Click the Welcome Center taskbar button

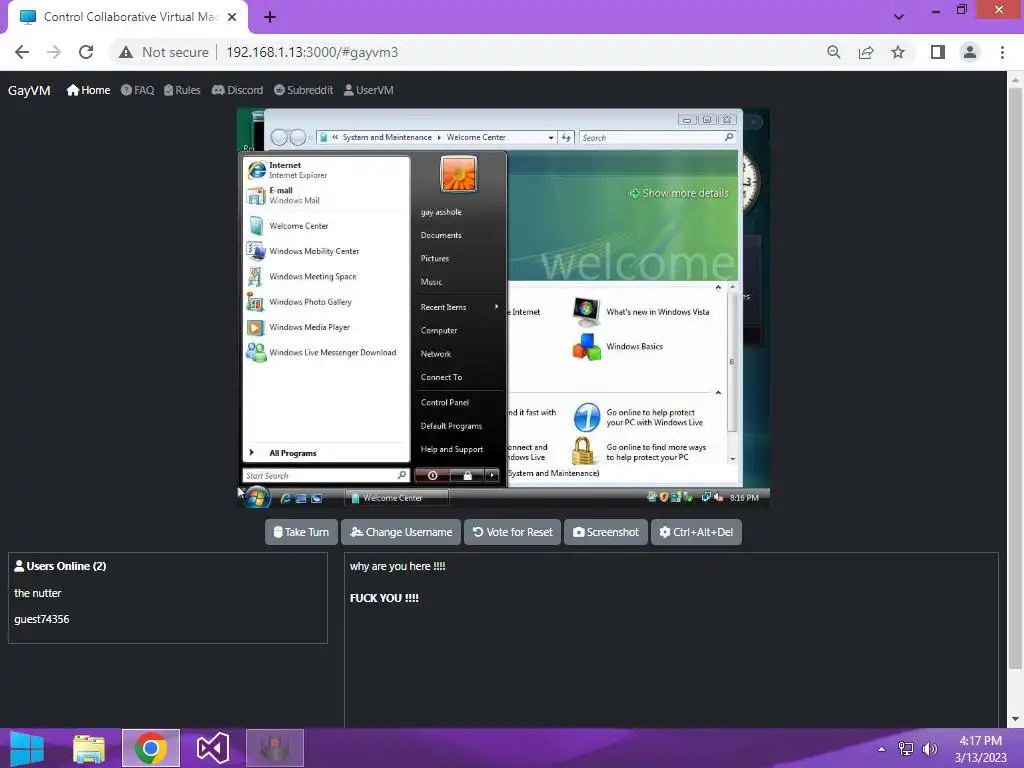click(x=396, y=498)
